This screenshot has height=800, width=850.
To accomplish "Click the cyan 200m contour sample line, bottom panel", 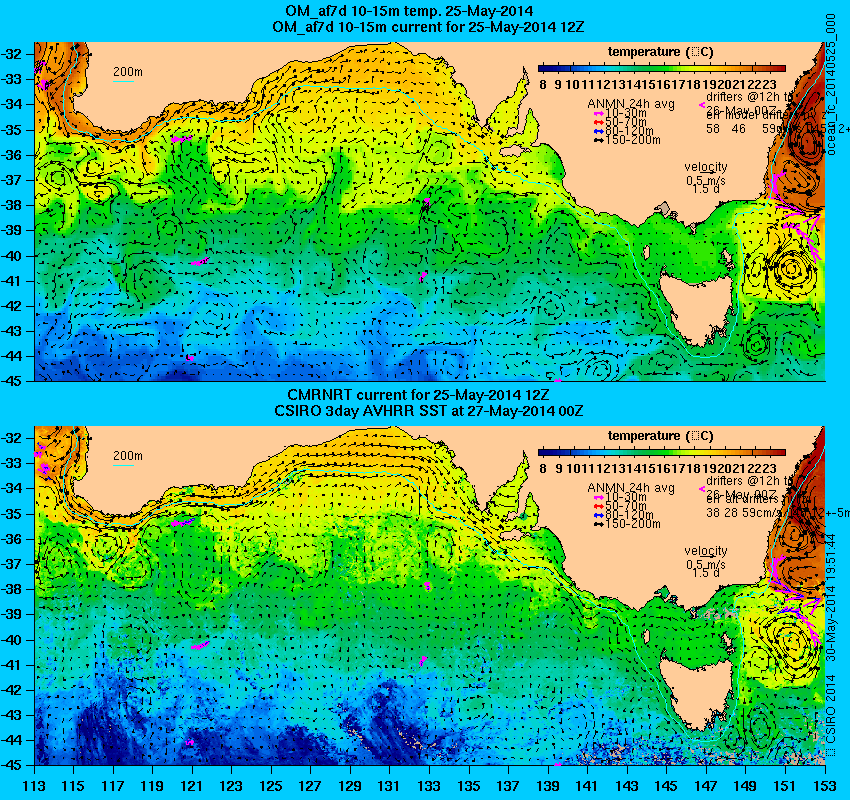I will tap(123, 466).
